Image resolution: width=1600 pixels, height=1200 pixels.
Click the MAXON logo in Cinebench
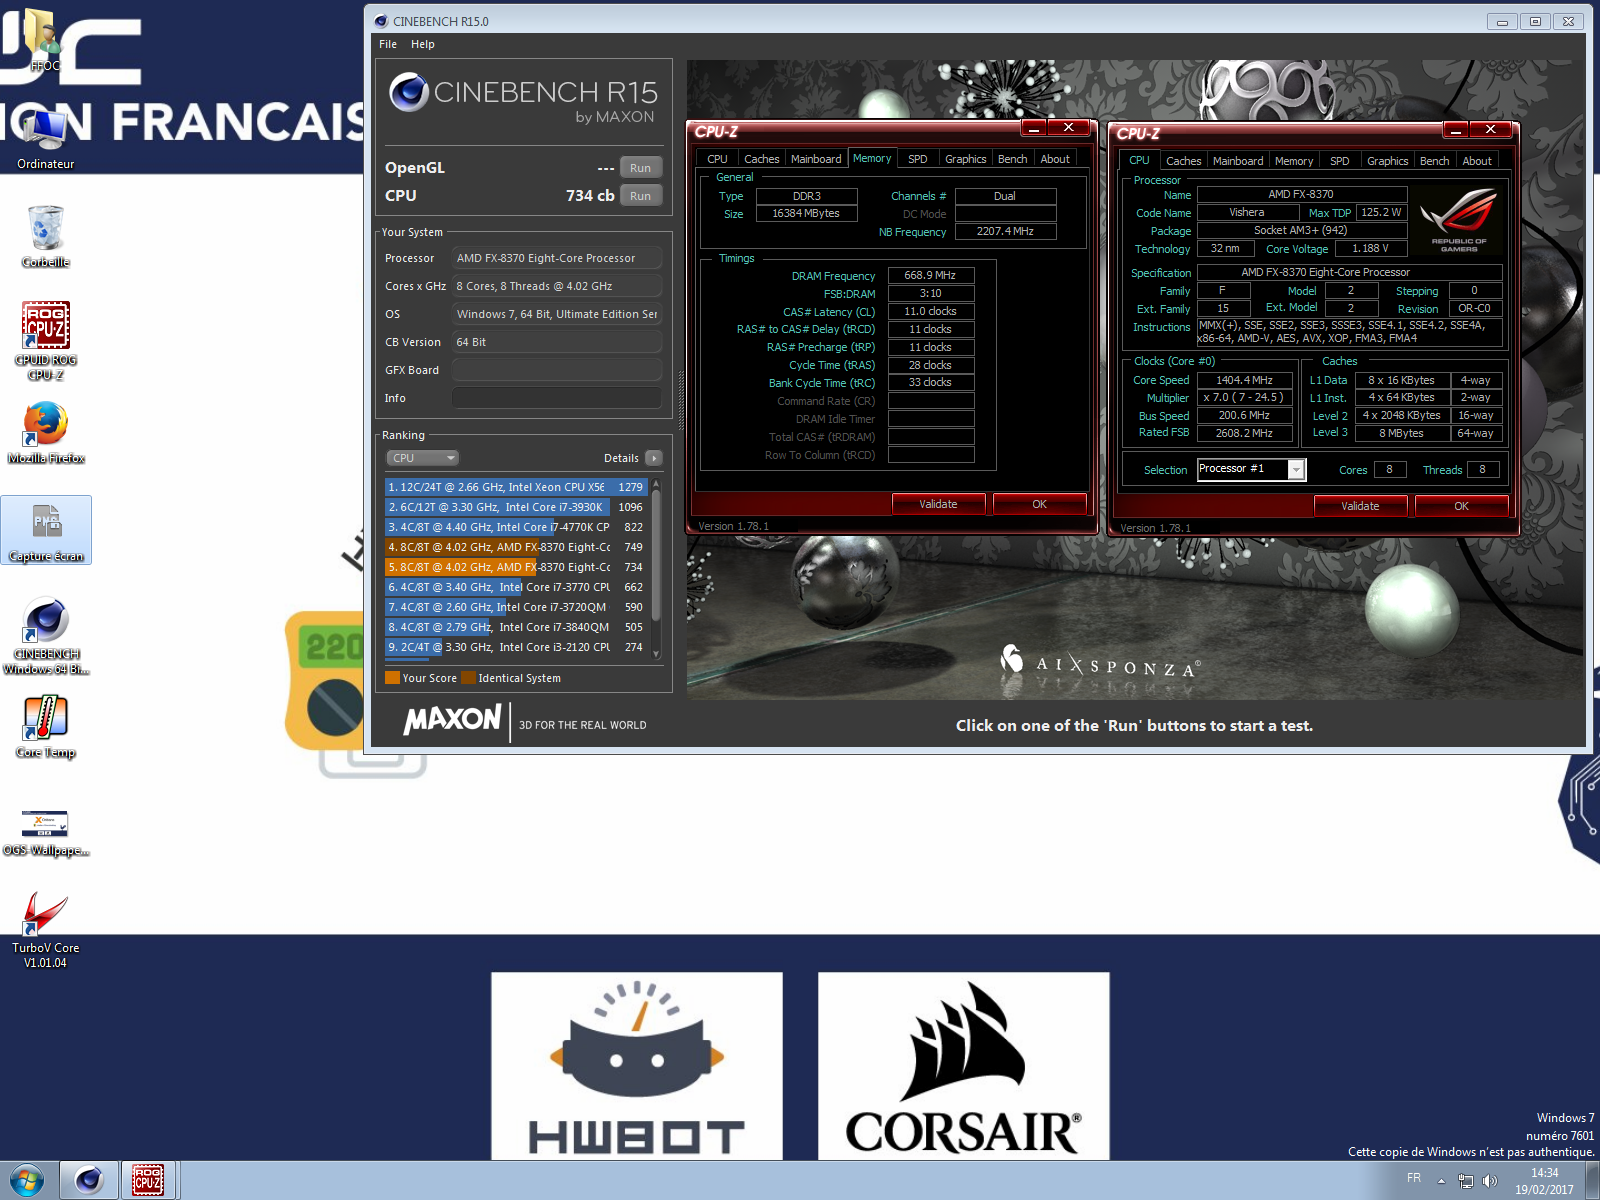(x=452, y=719)
